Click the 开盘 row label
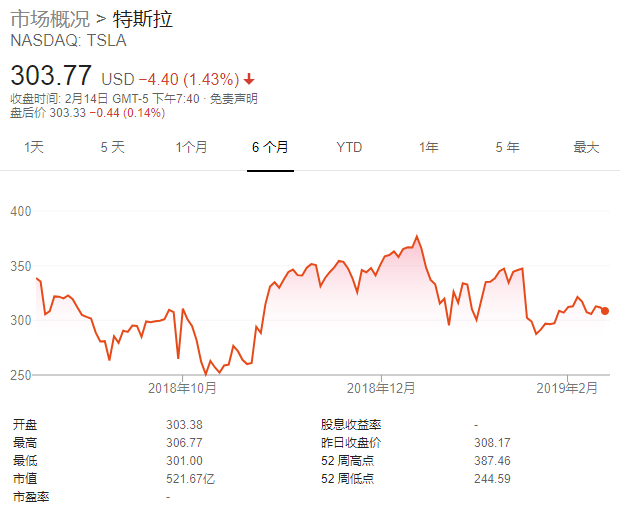The image size is (620, 523). tap(25, 425)
